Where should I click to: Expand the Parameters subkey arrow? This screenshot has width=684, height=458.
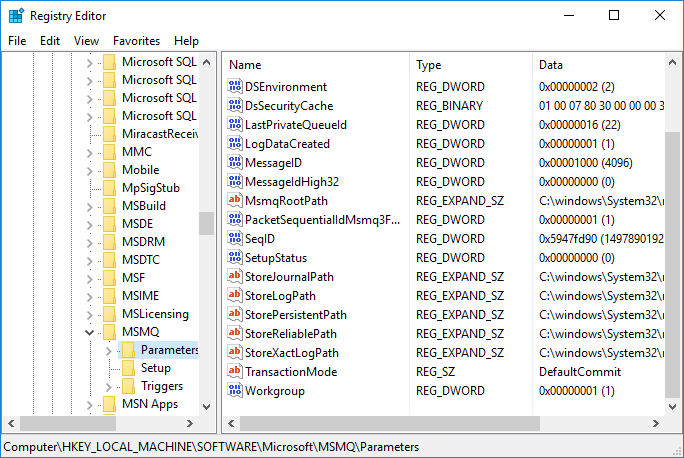tap(109, 350)
